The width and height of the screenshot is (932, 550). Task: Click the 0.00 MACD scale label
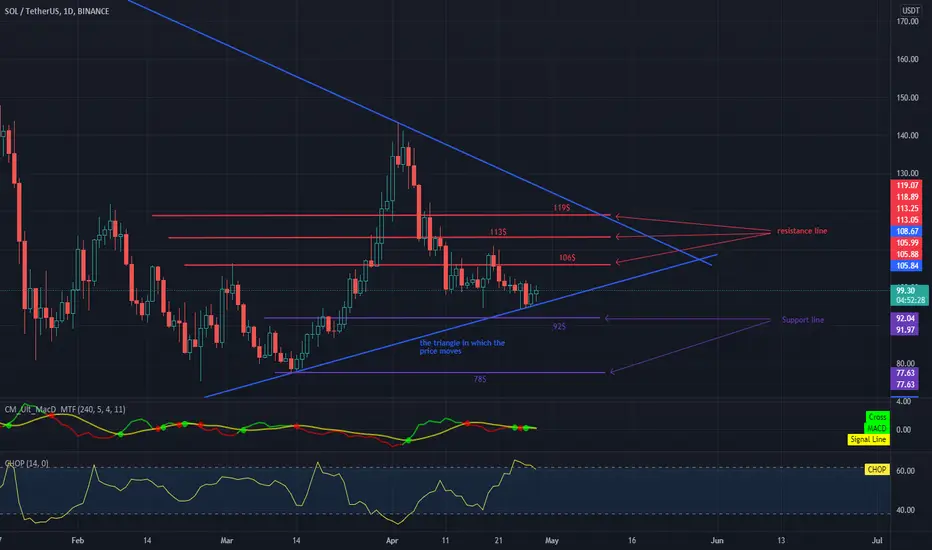click(x=903, y=429)
